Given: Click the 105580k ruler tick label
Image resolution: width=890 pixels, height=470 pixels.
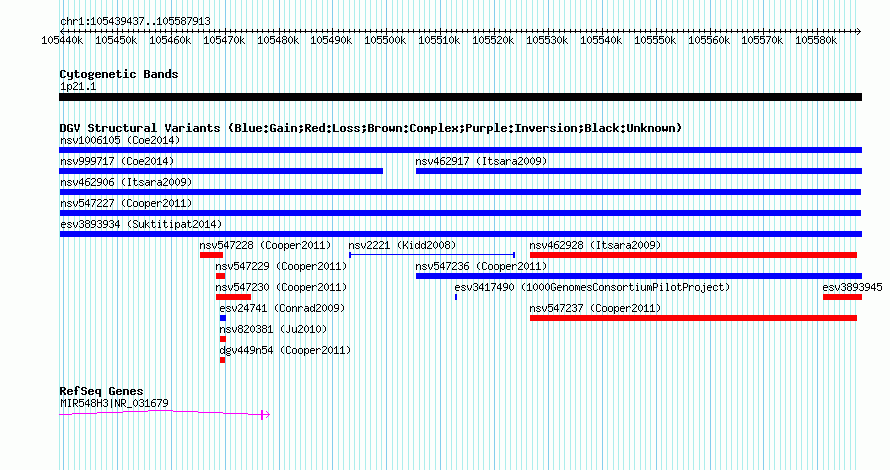Looking at the screenshot, I should (x=816, y=41).
